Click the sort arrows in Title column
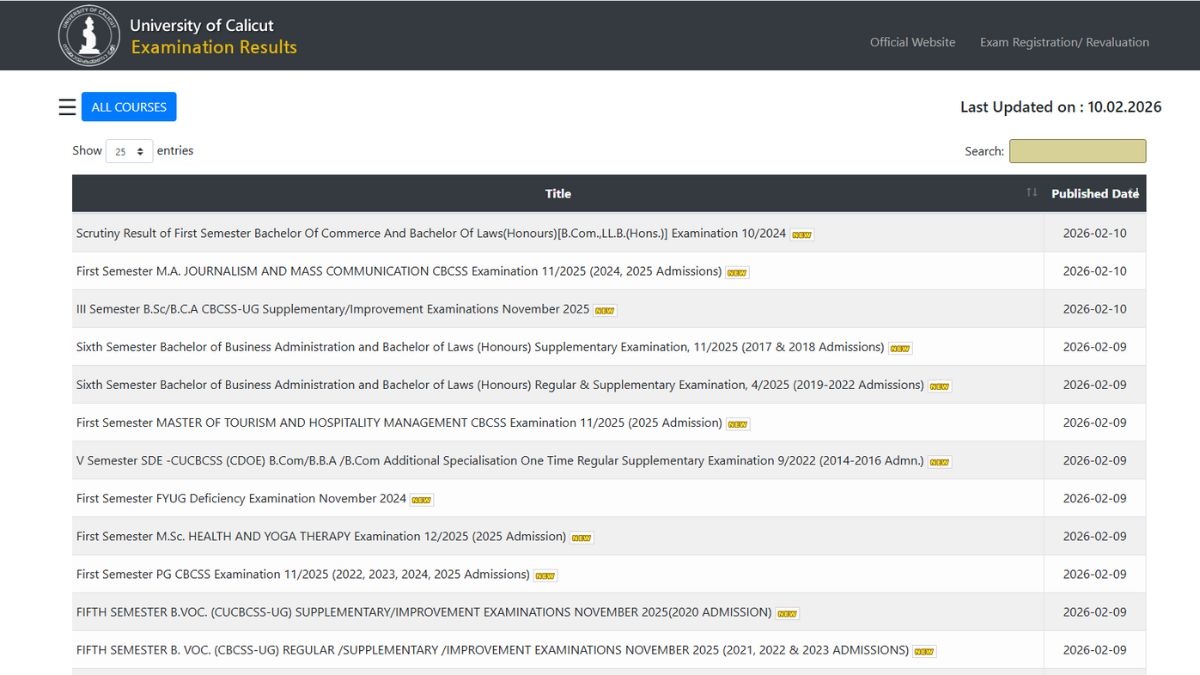Image resolution: width=1200 pixels, height=675 pixels. pos(1031,193)
